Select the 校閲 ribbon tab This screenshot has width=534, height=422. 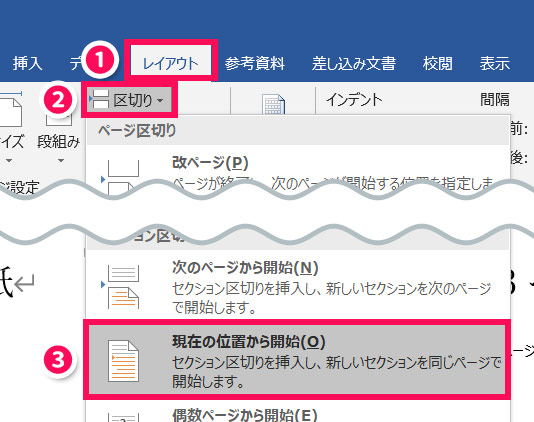438,63
